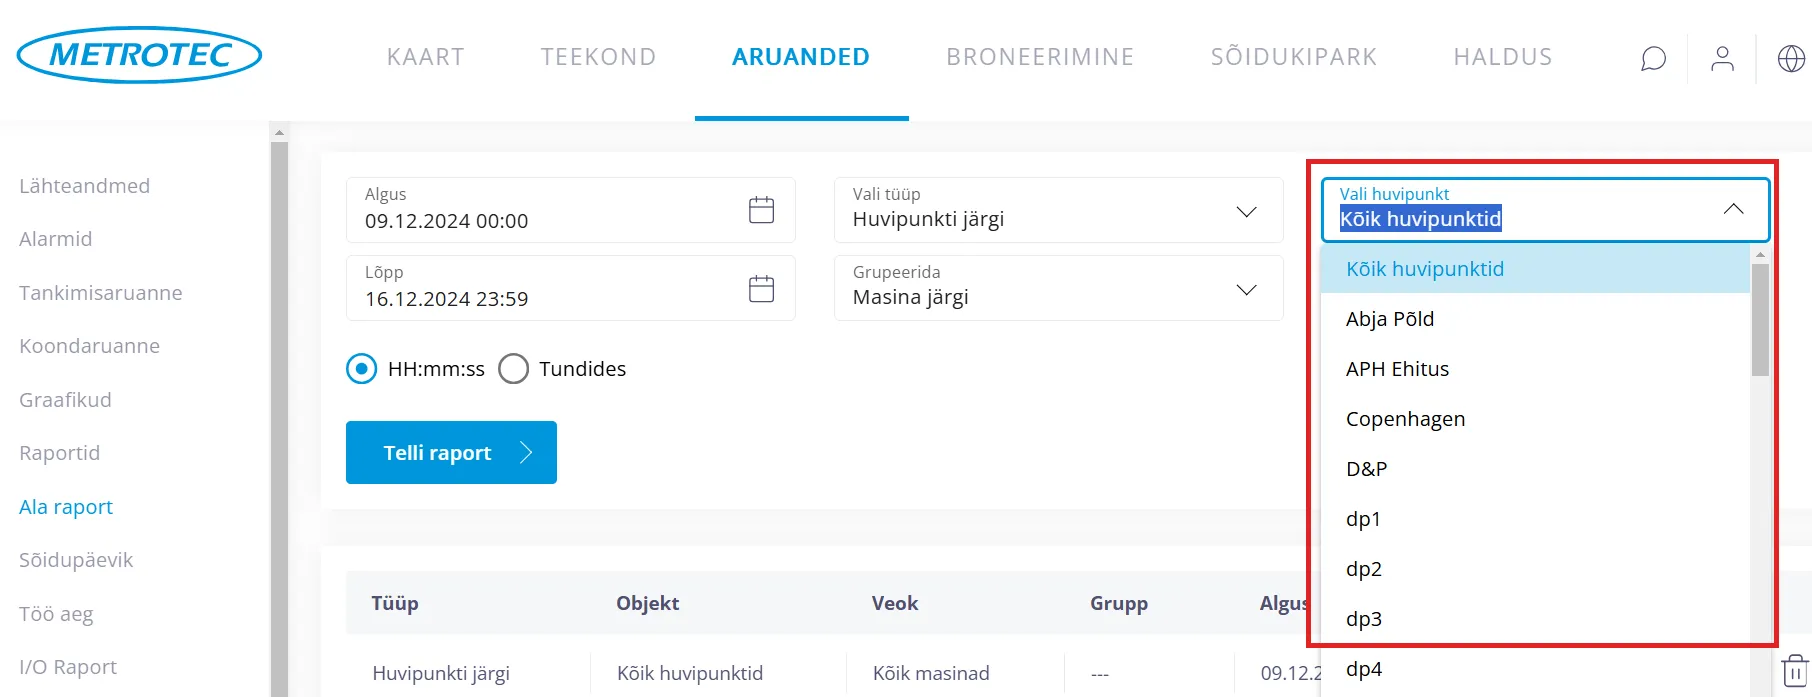Image resolution: width=1812 pixels, height=697 pixels.
Task: Switch to the Kaart tab
Action: [426, 57]
